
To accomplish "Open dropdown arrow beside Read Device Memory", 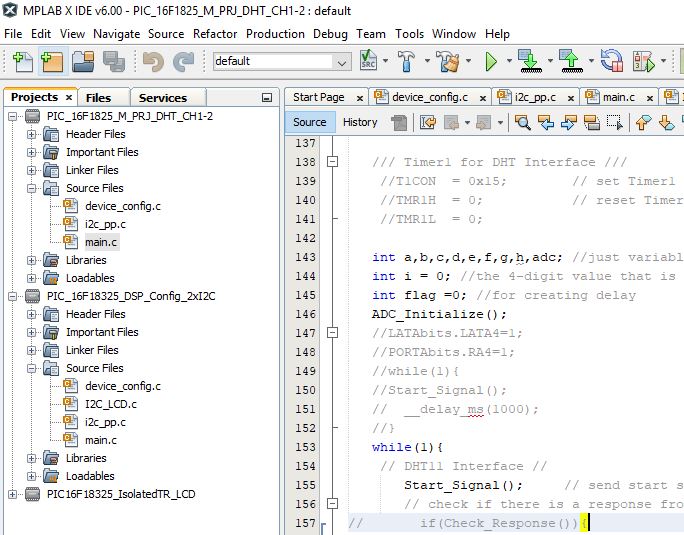I will point(591,61).
